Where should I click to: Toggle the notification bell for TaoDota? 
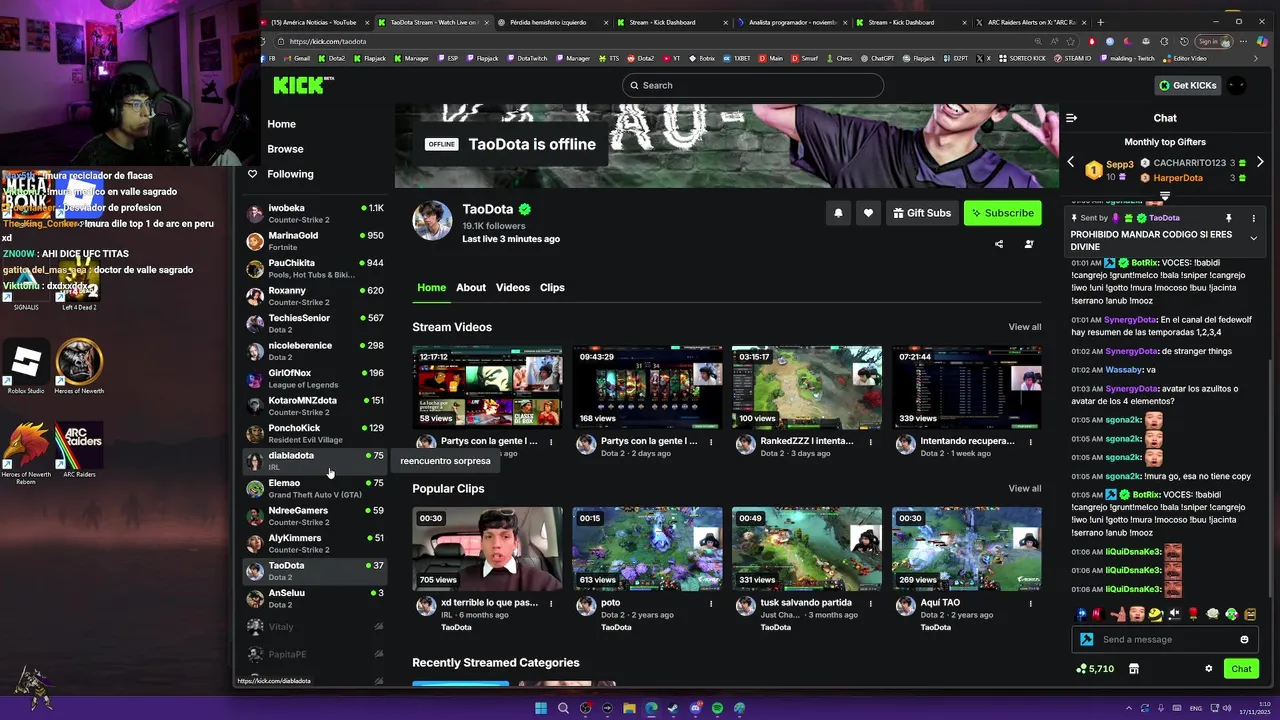pyautogui.click(x=838, y=213)
